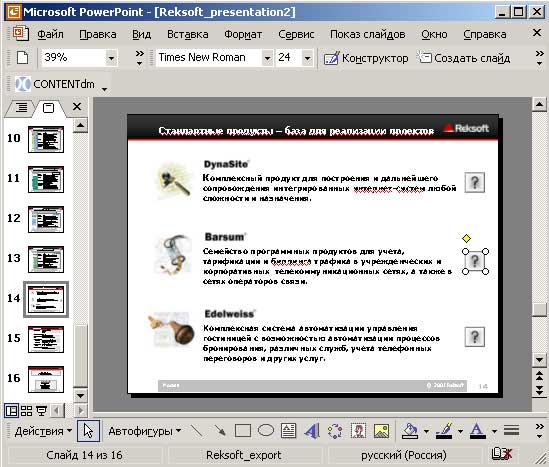
Task: Select slide 15 thumbnail
Action: tap(46, 339)
